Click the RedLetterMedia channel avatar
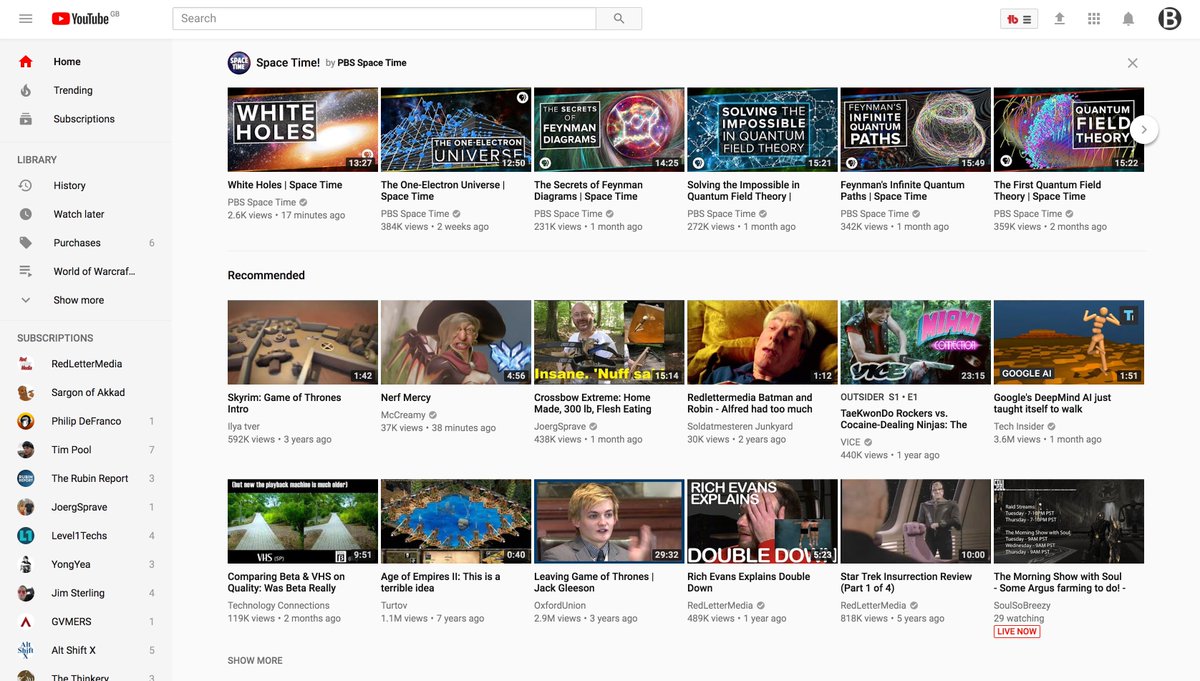 [26, 364]
